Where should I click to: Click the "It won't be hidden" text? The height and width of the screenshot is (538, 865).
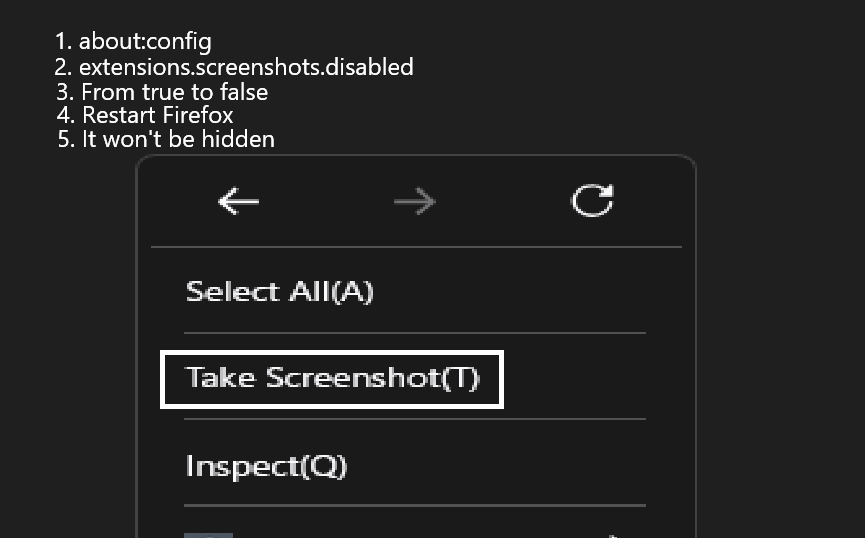178,139
